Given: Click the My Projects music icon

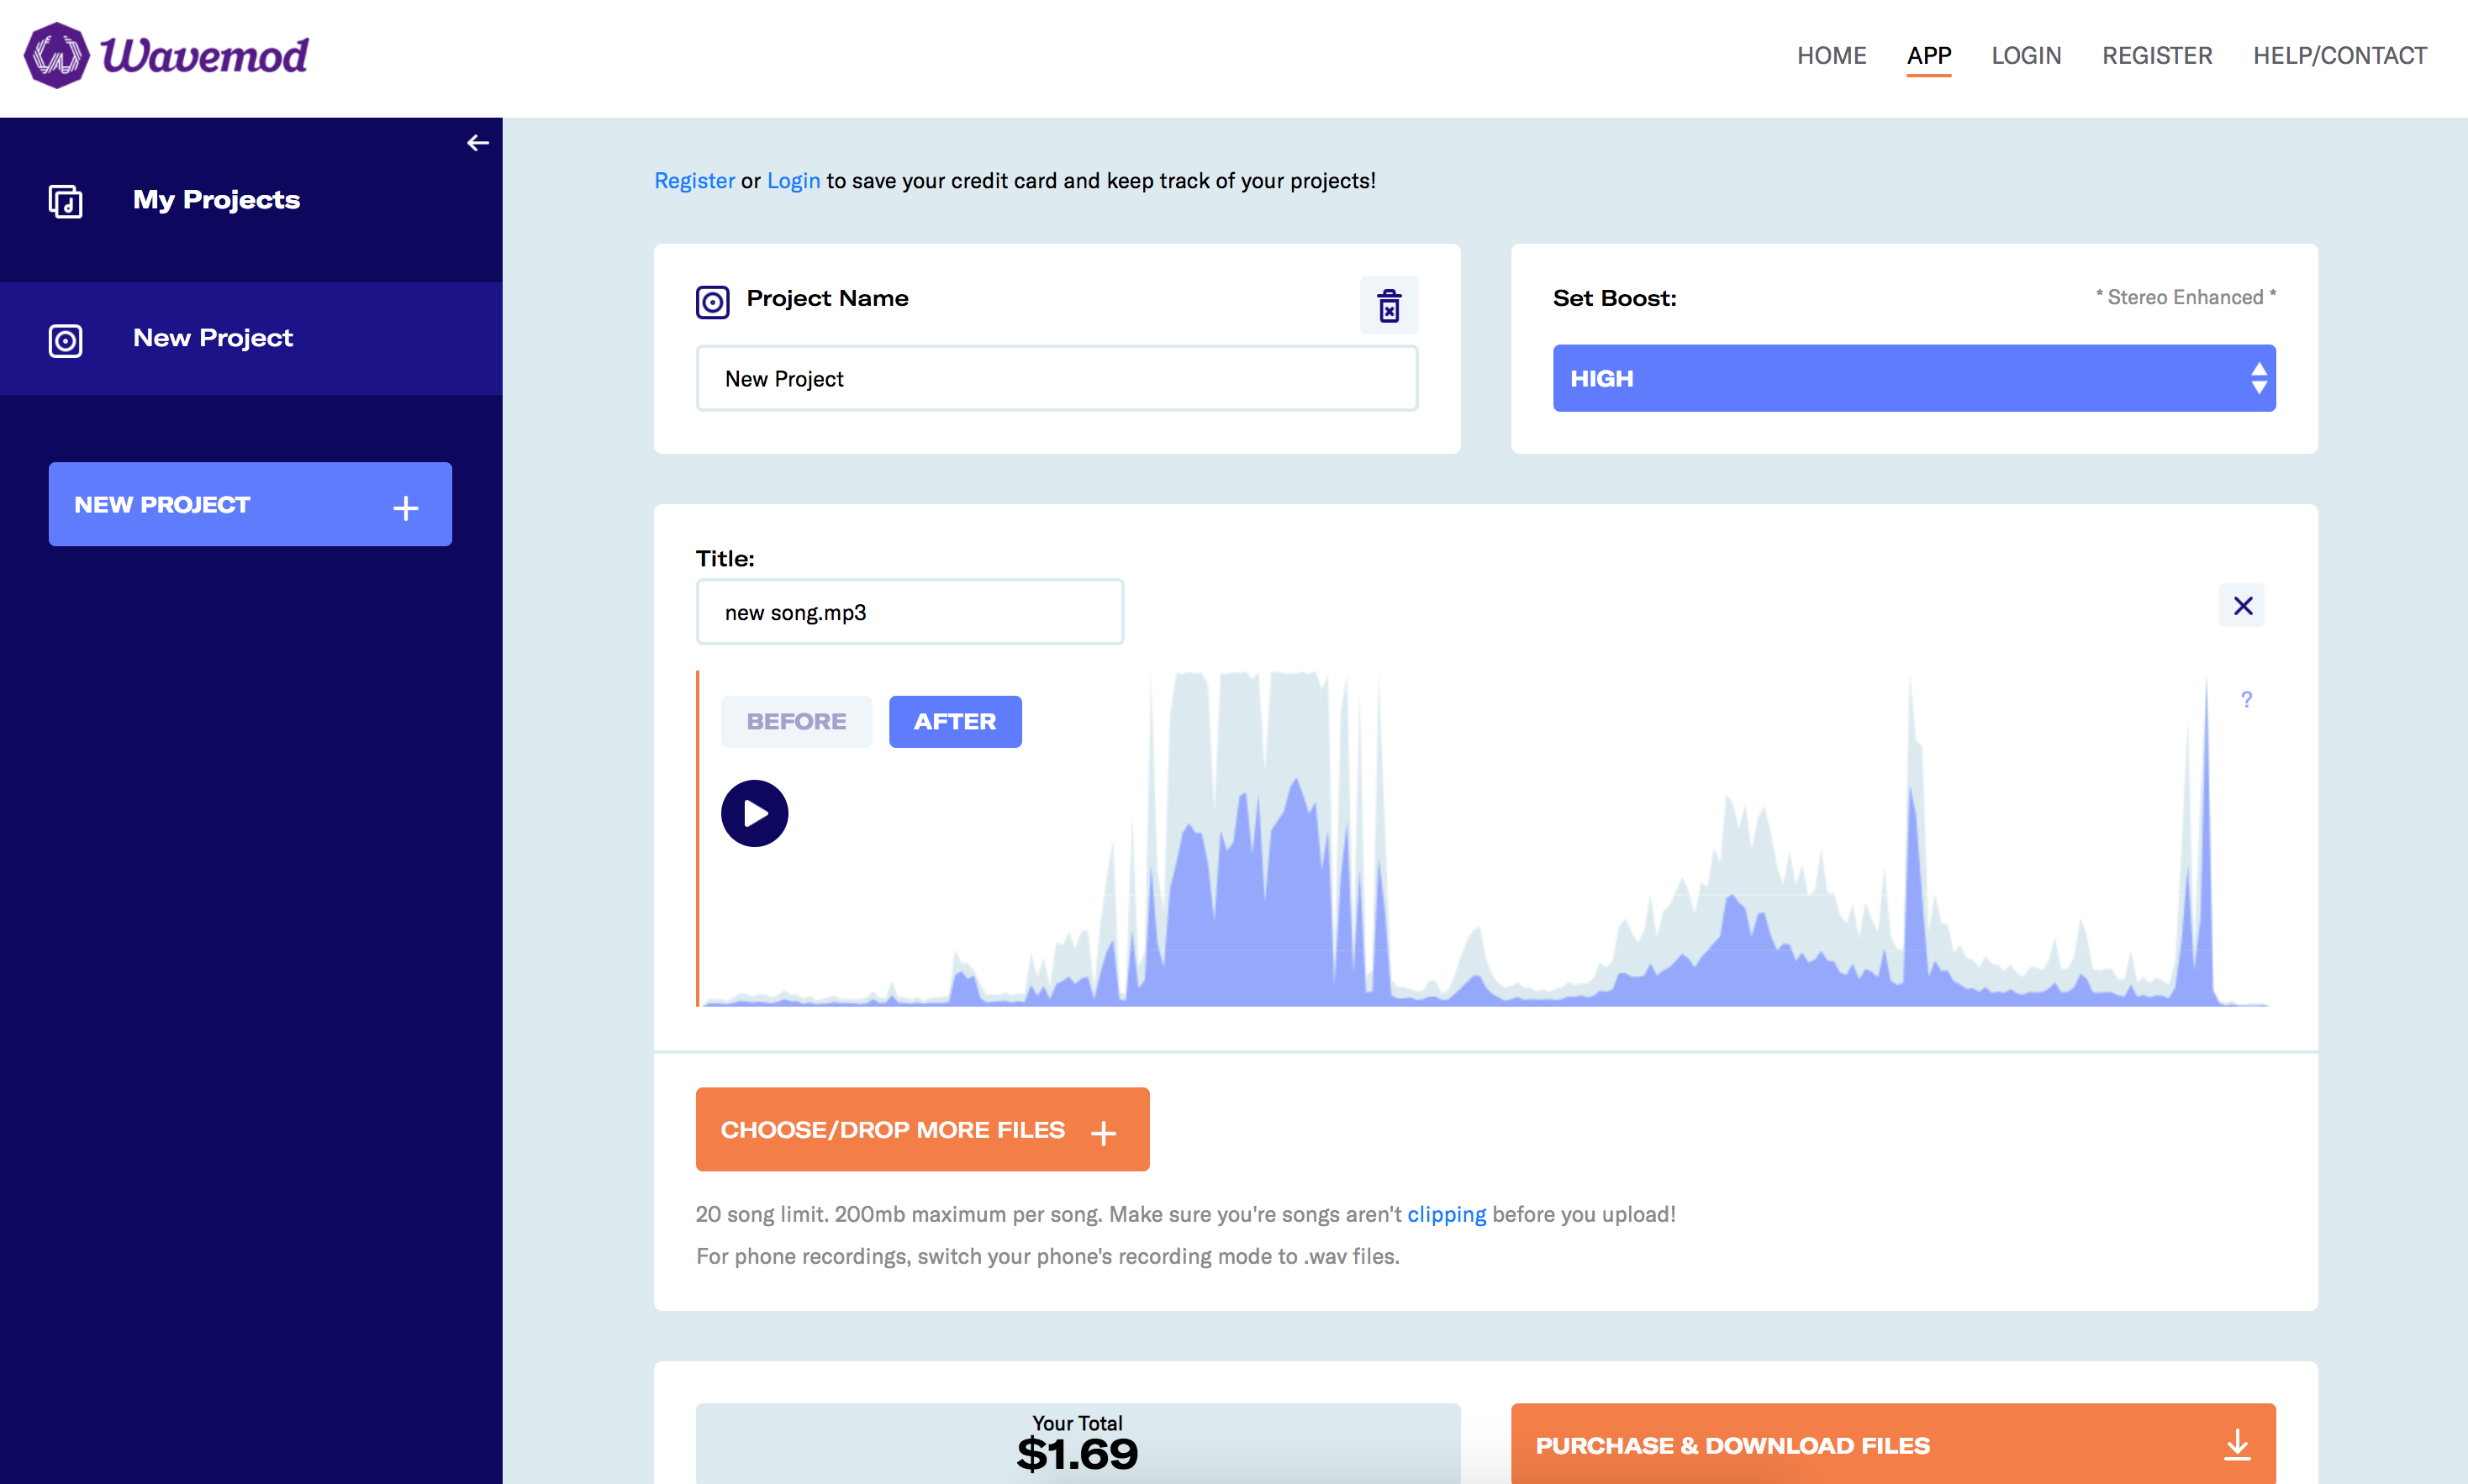Looking at the screenshot, I should coord(66,201).
